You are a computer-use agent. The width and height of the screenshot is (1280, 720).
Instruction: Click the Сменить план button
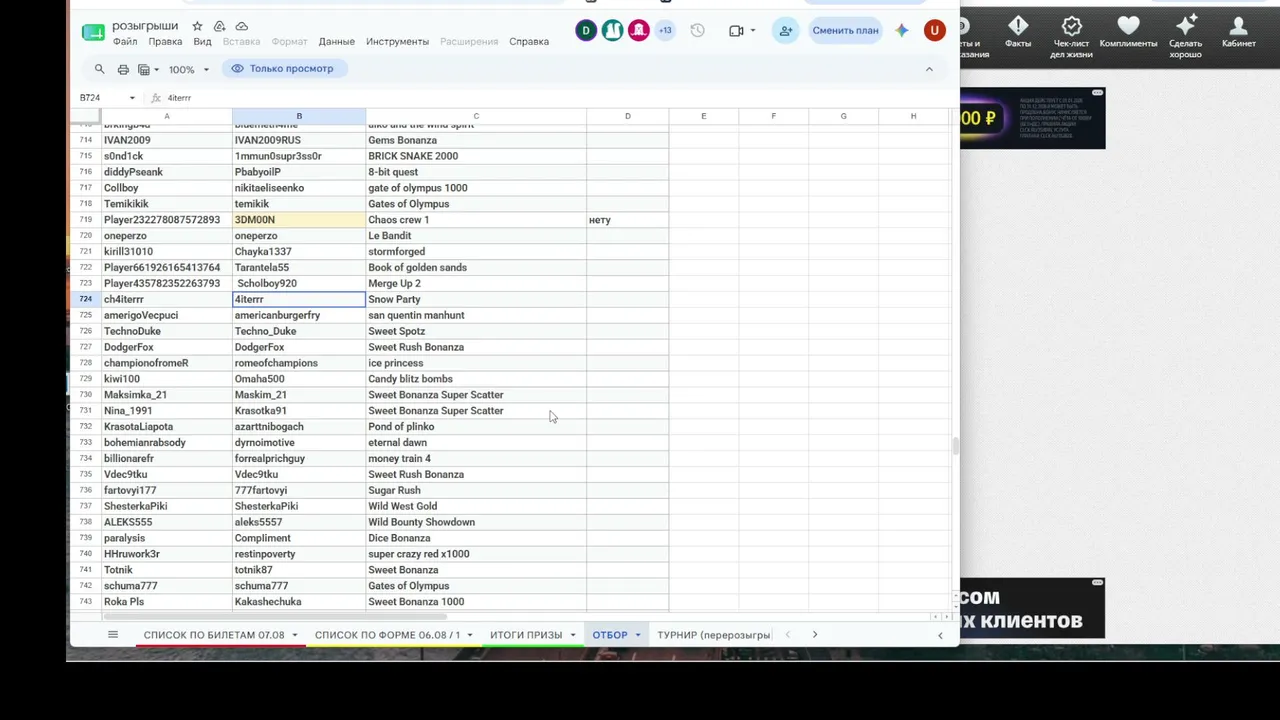845,30
